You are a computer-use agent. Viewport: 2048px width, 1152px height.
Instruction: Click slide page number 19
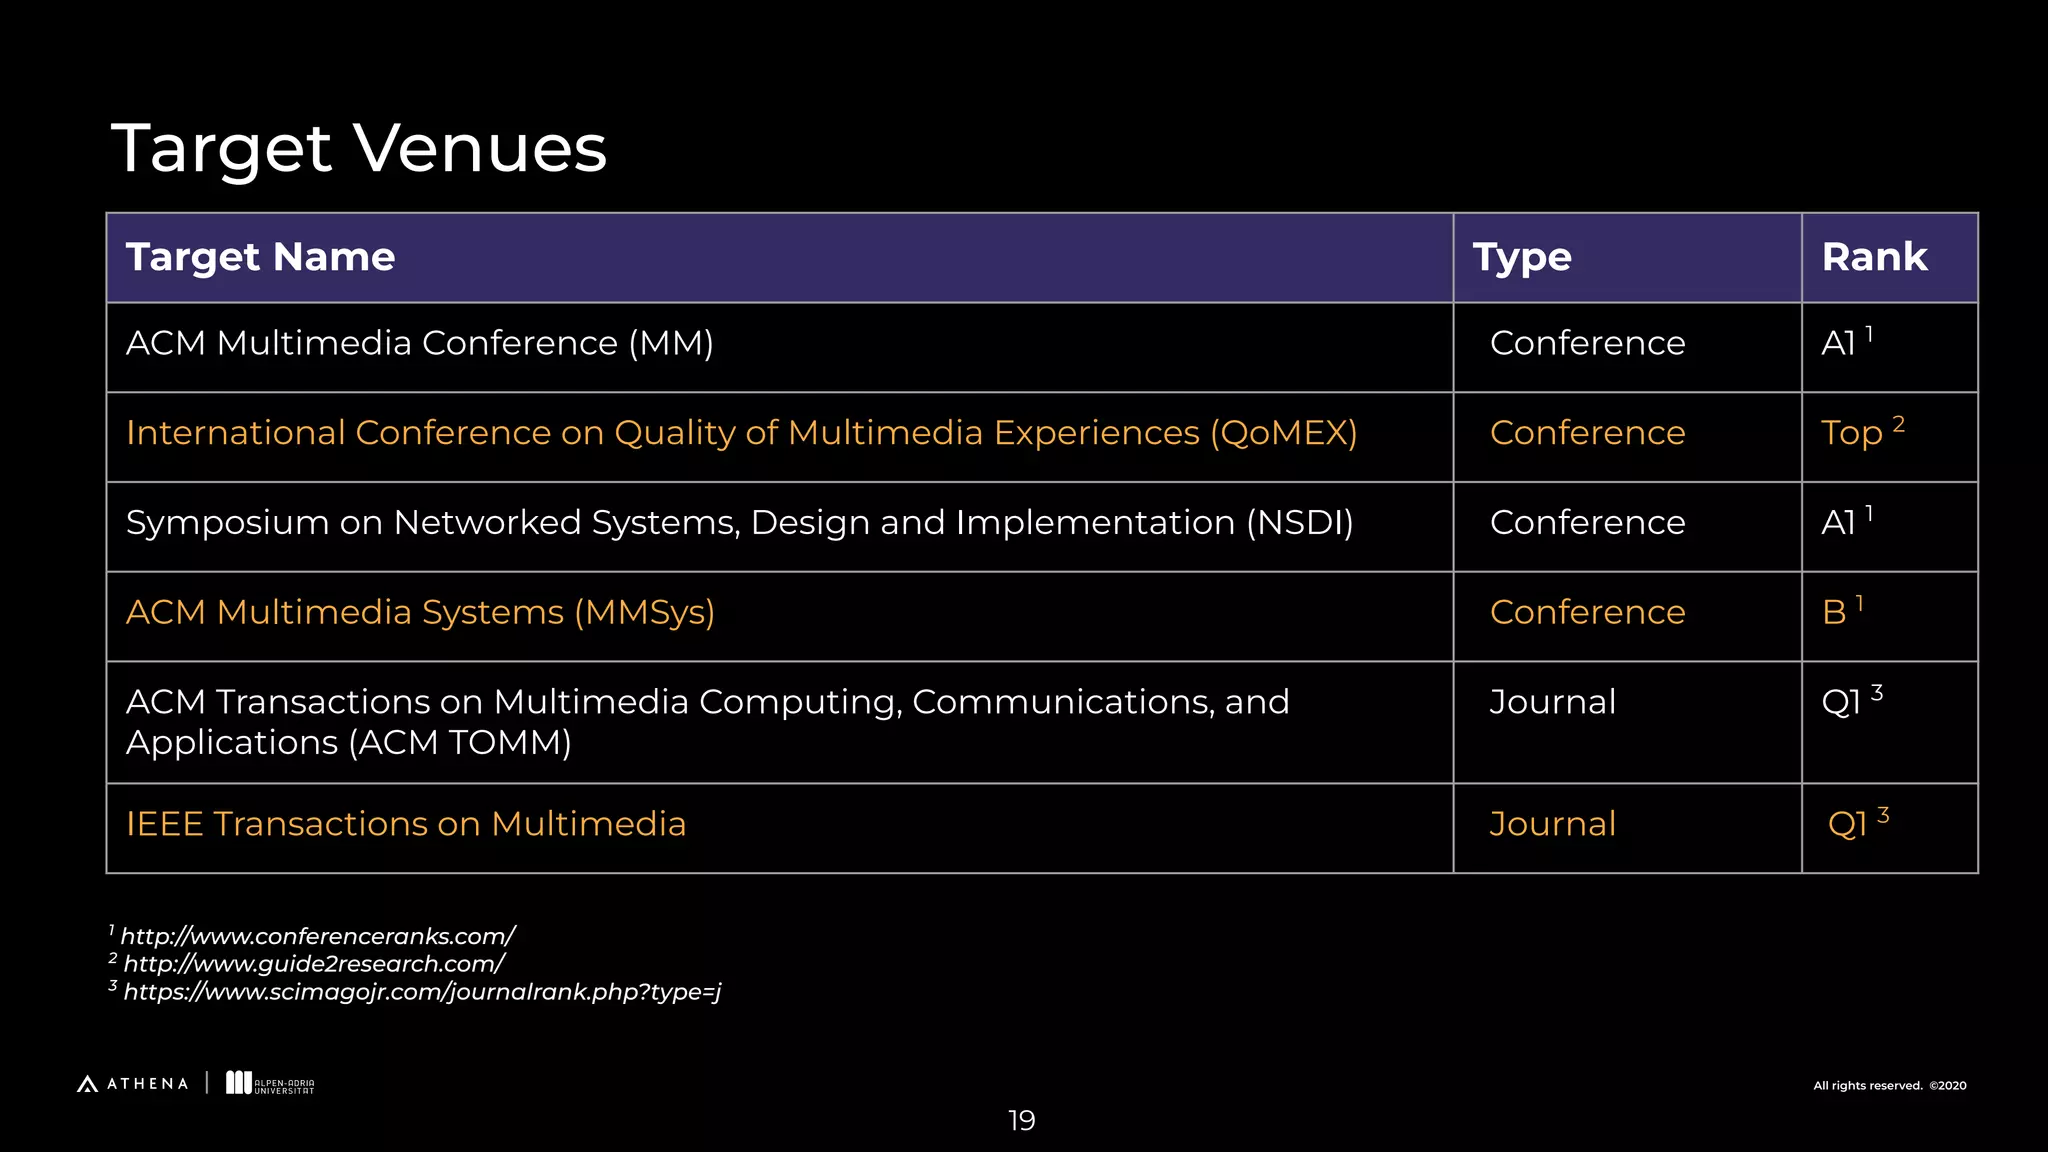[x=1021, y=1120]
